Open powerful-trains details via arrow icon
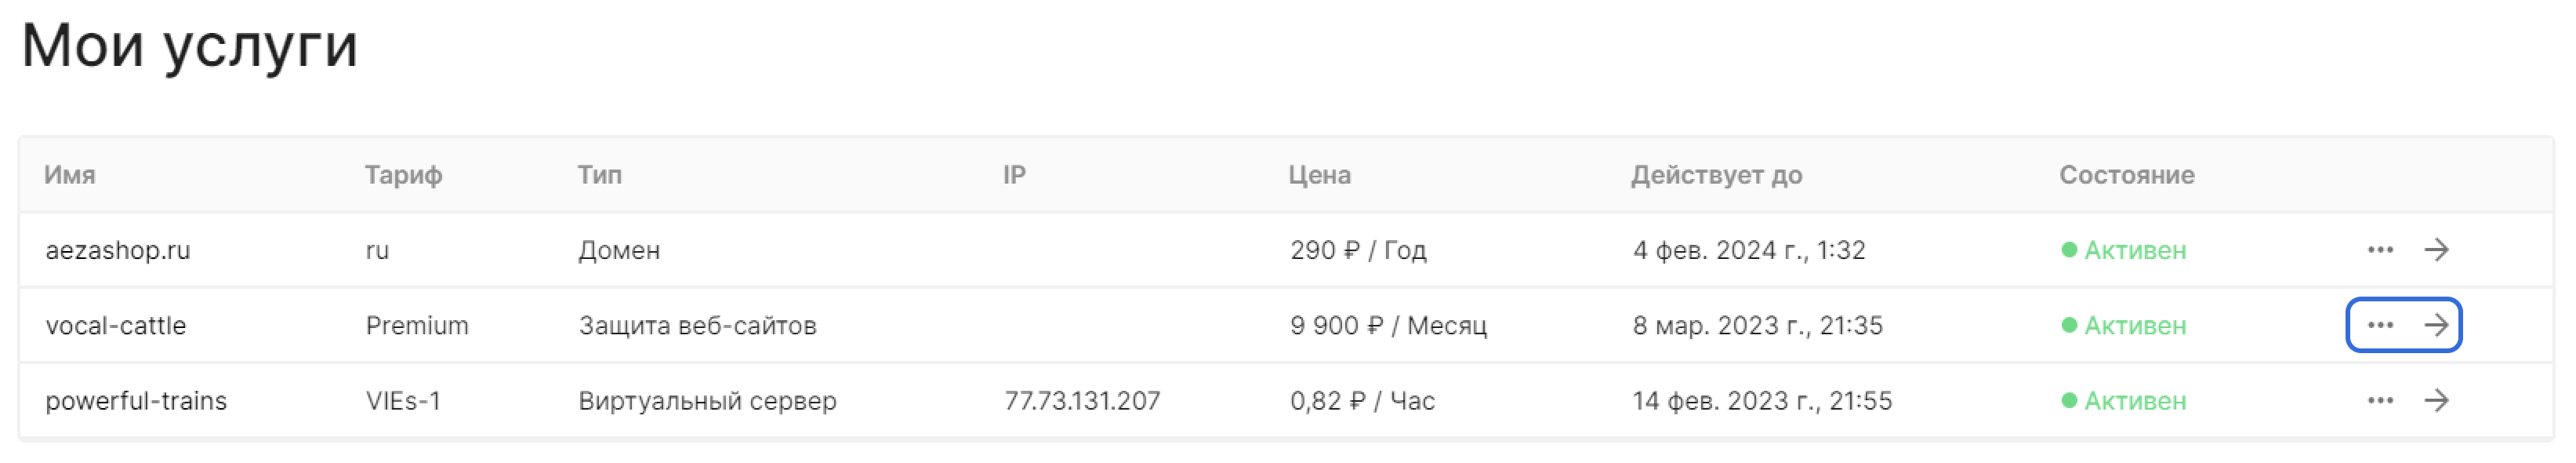Viewport: 2576px width, 463px height. 2436,401
